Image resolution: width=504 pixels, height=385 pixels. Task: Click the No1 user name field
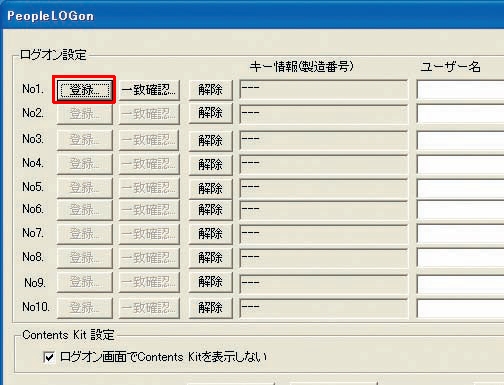pos(460,89)
